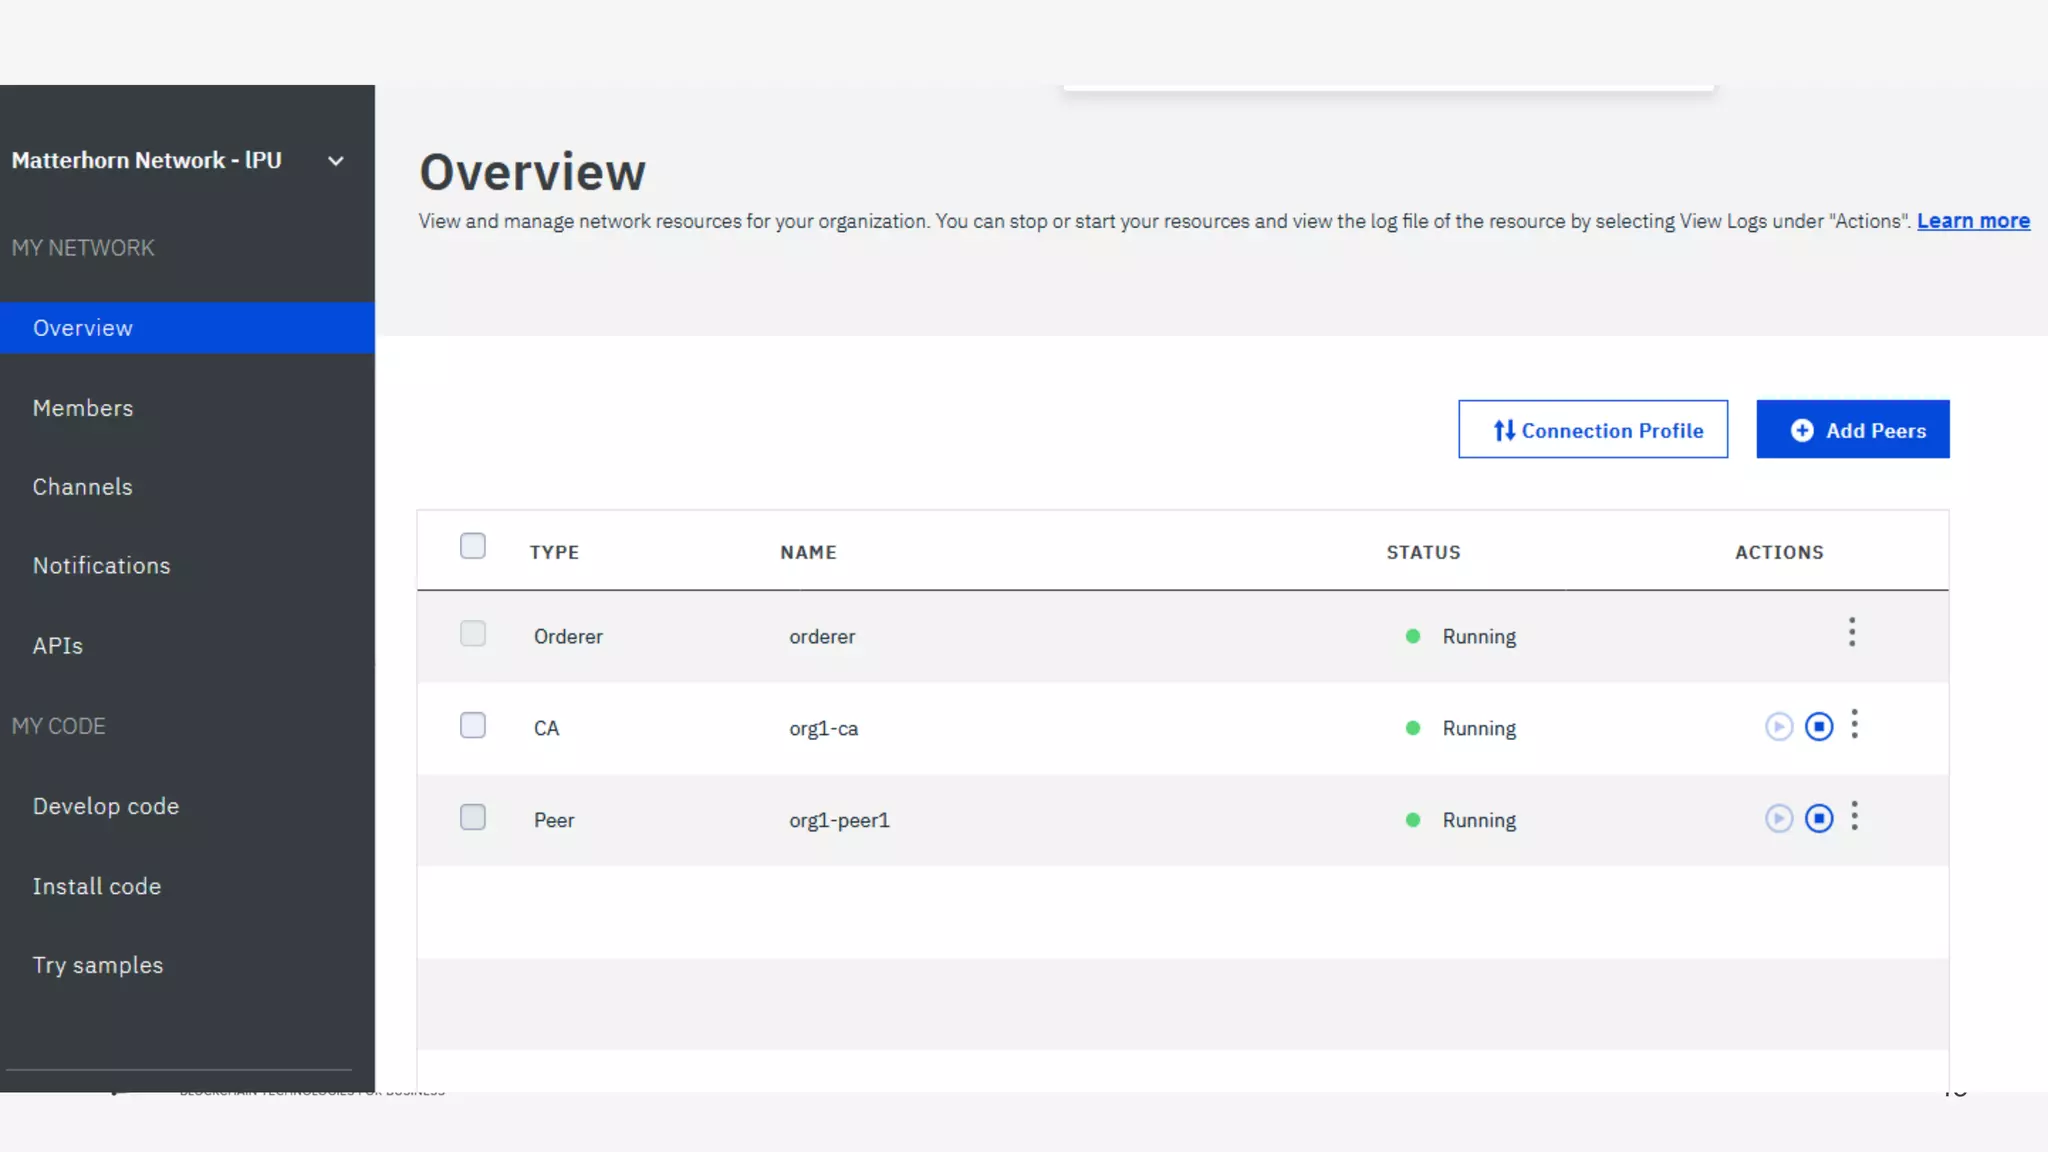2048x1152 pixels.
Task: Select the CA org1-ca row checkbox
Action: pos(472,725)
